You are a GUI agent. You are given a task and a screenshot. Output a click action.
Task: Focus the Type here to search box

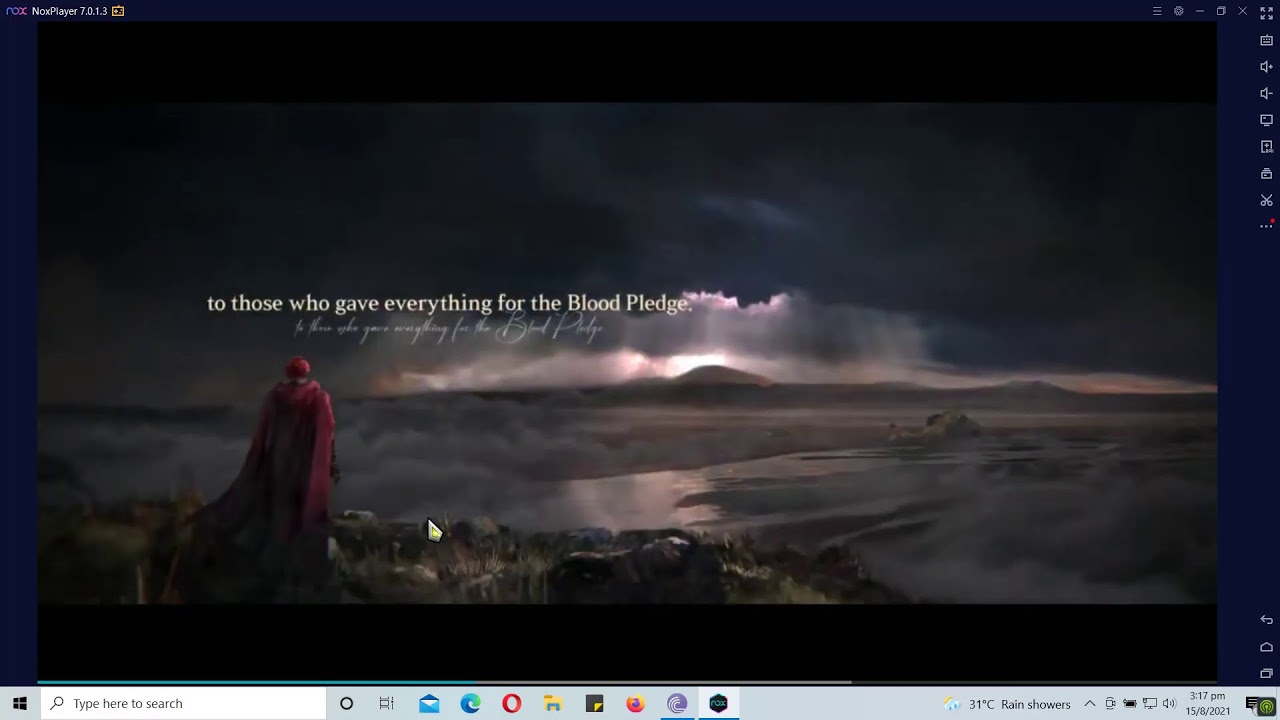click(183, 703)
